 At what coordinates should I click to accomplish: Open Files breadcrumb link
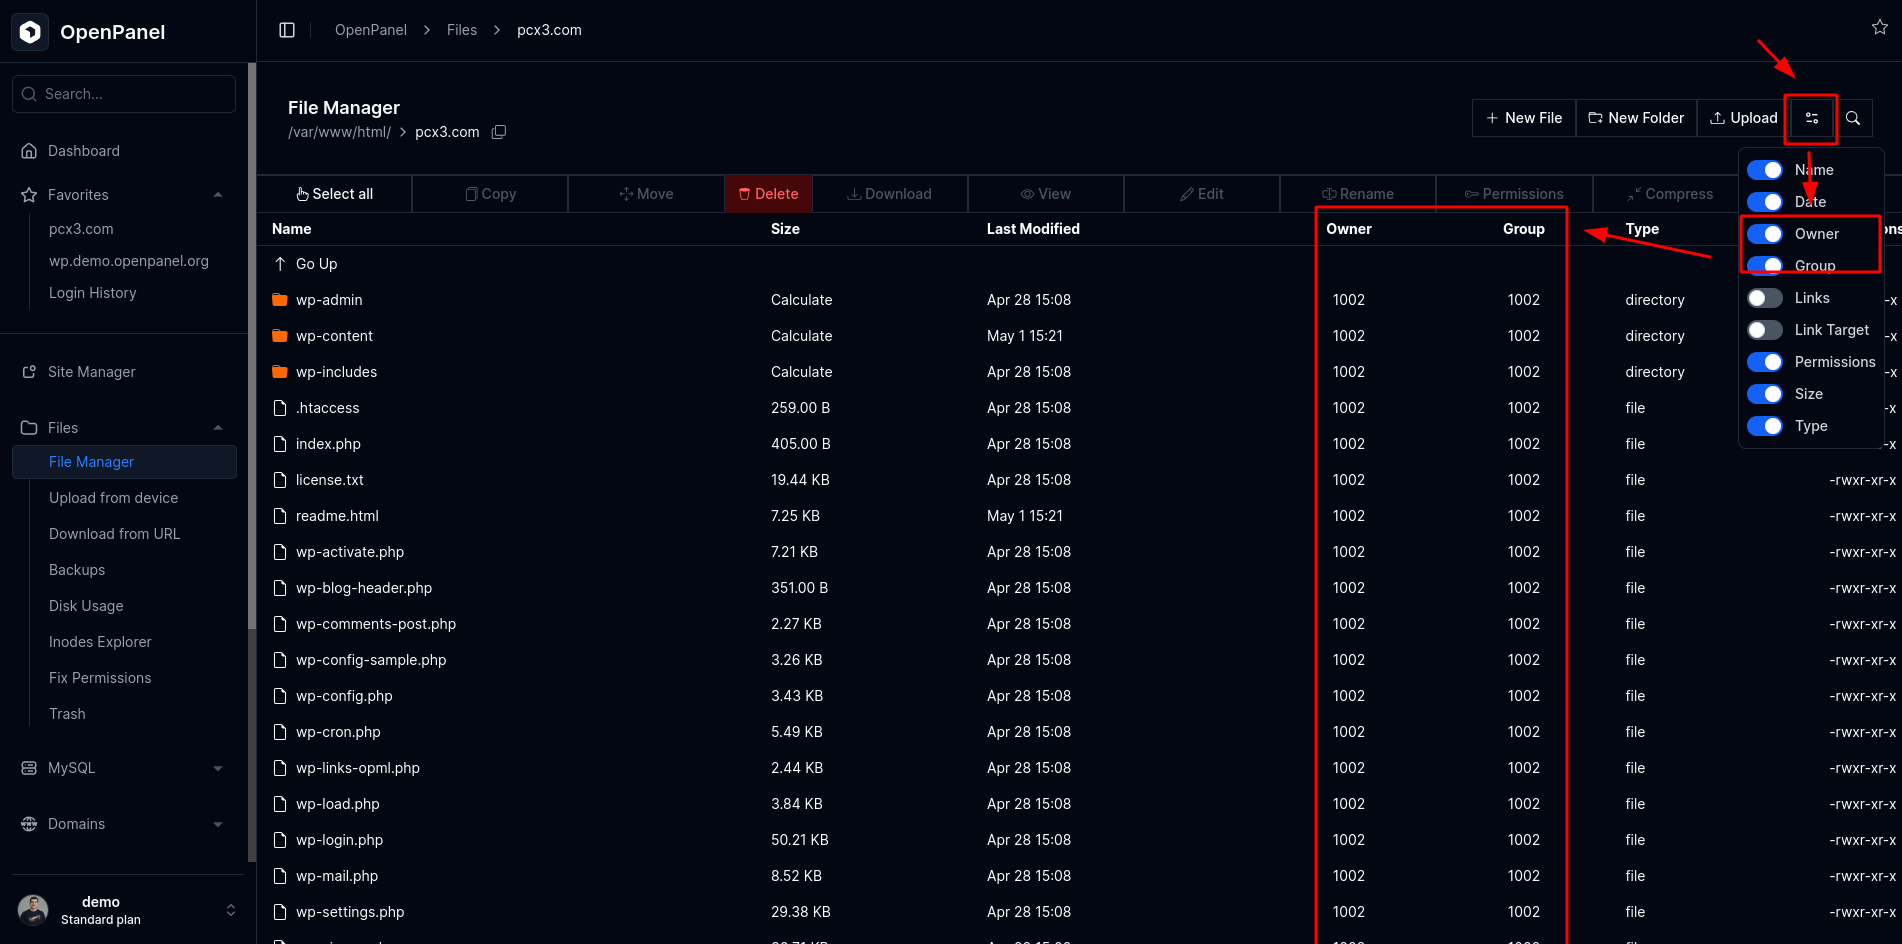[462, 30]
